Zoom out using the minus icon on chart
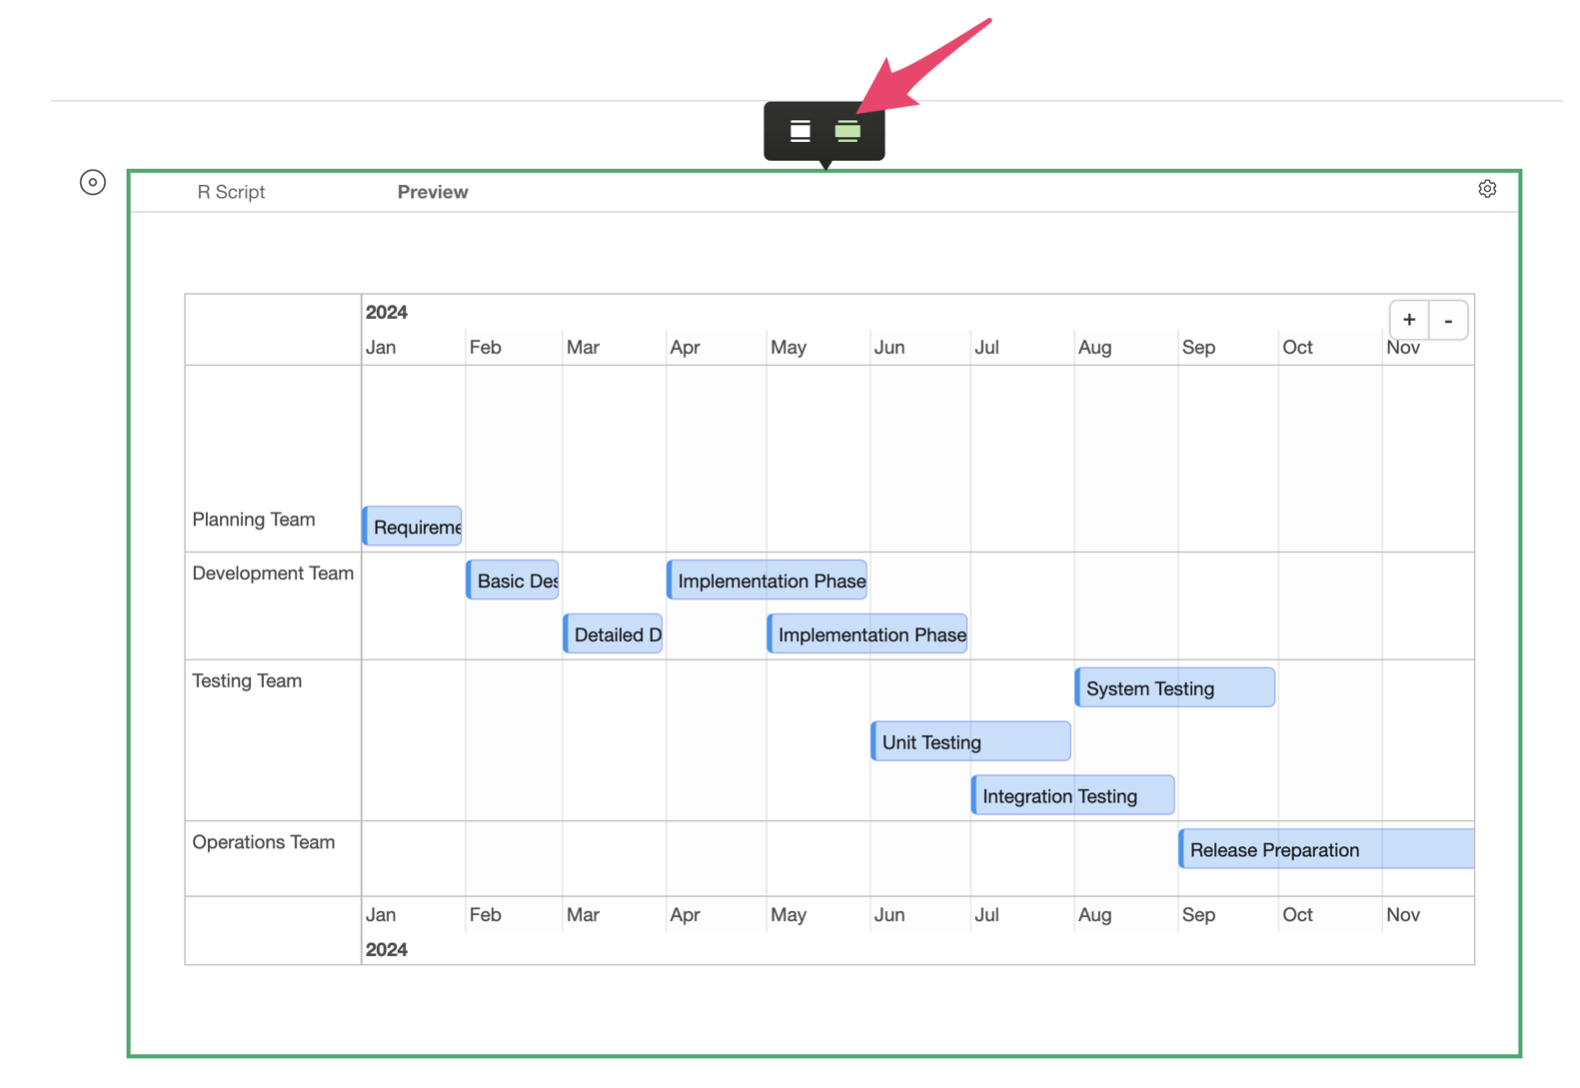The image size is (1580, 1088). [1448, 320]
